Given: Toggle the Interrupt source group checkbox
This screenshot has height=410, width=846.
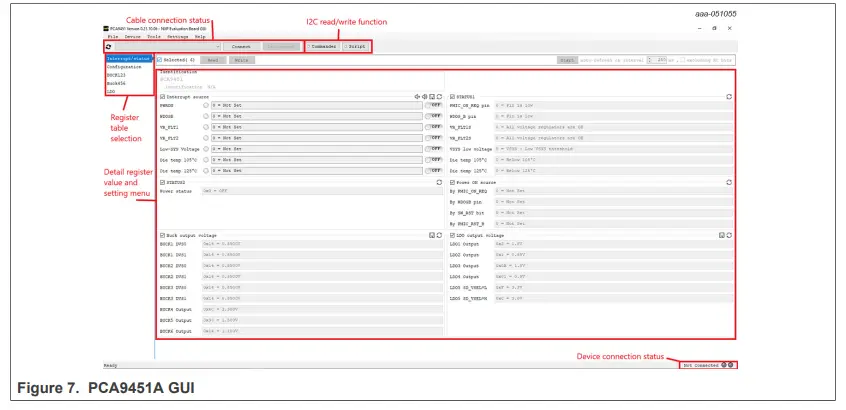Looking at the screenshot, I should (162, 97).
